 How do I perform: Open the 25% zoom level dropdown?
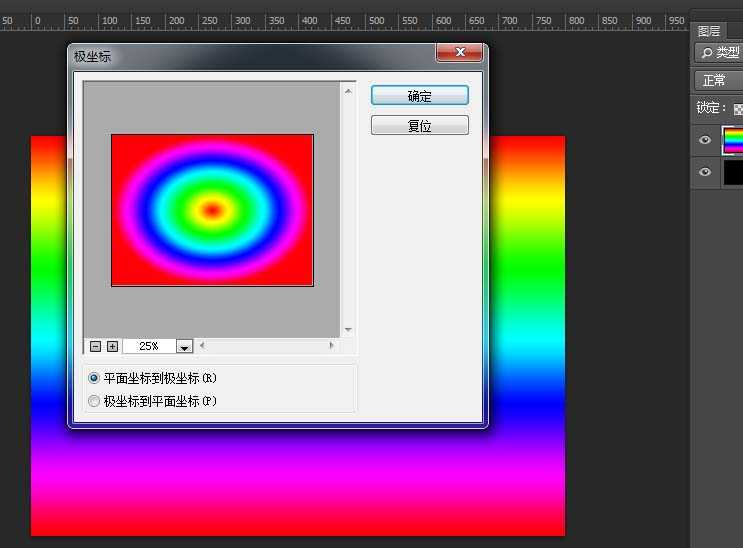(x=184, y=346)
